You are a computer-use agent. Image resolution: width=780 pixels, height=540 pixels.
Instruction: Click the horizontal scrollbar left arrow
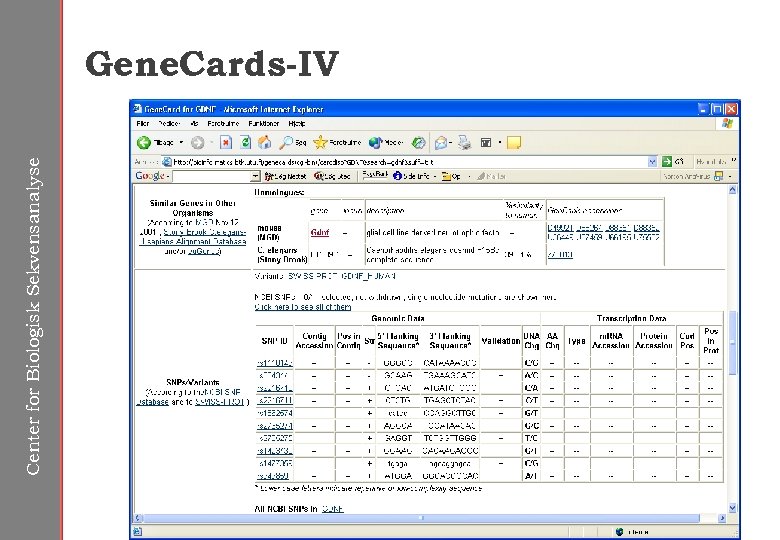click(x=139, y=518)
